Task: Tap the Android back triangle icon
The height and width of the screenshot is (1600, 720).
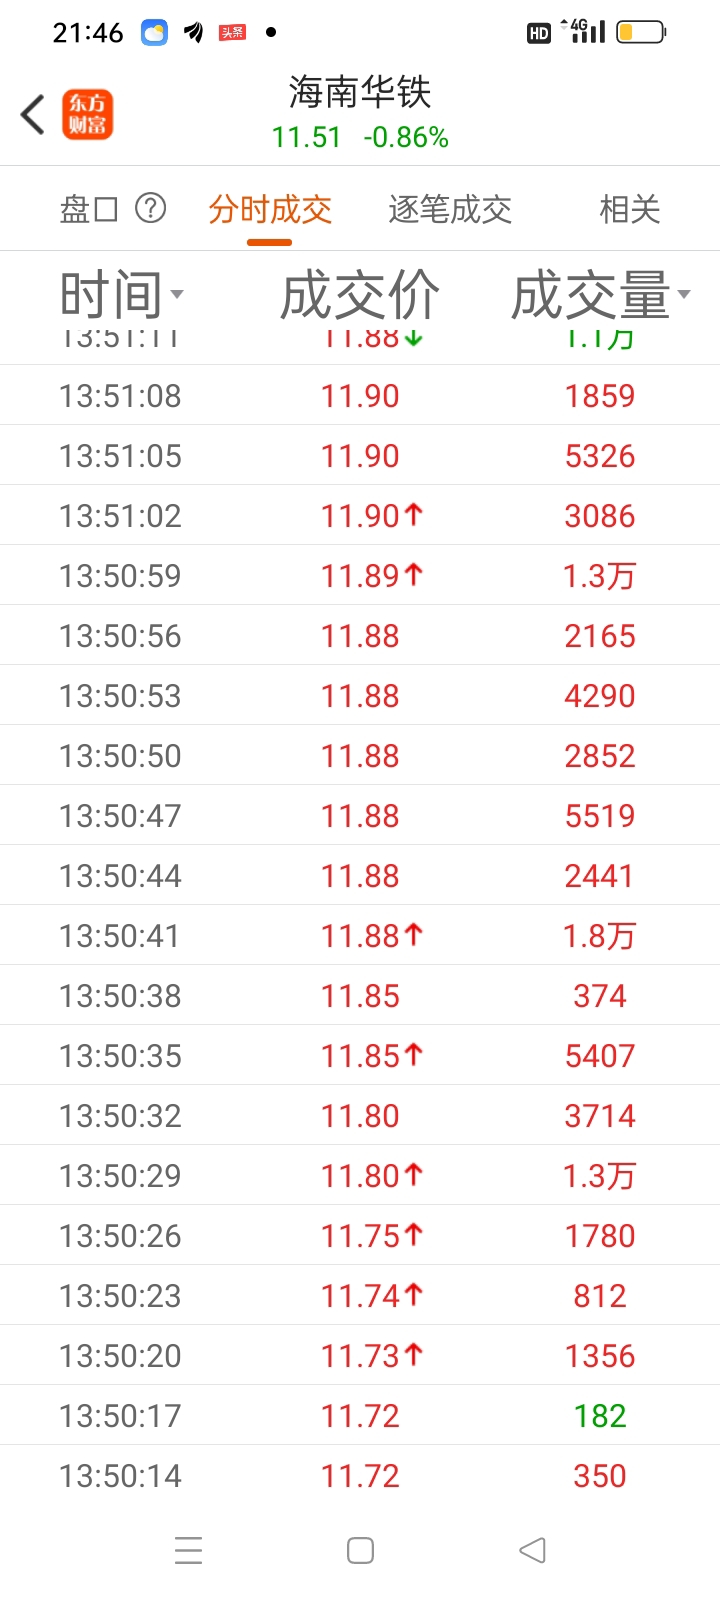Action: (x=532, y=1551)
